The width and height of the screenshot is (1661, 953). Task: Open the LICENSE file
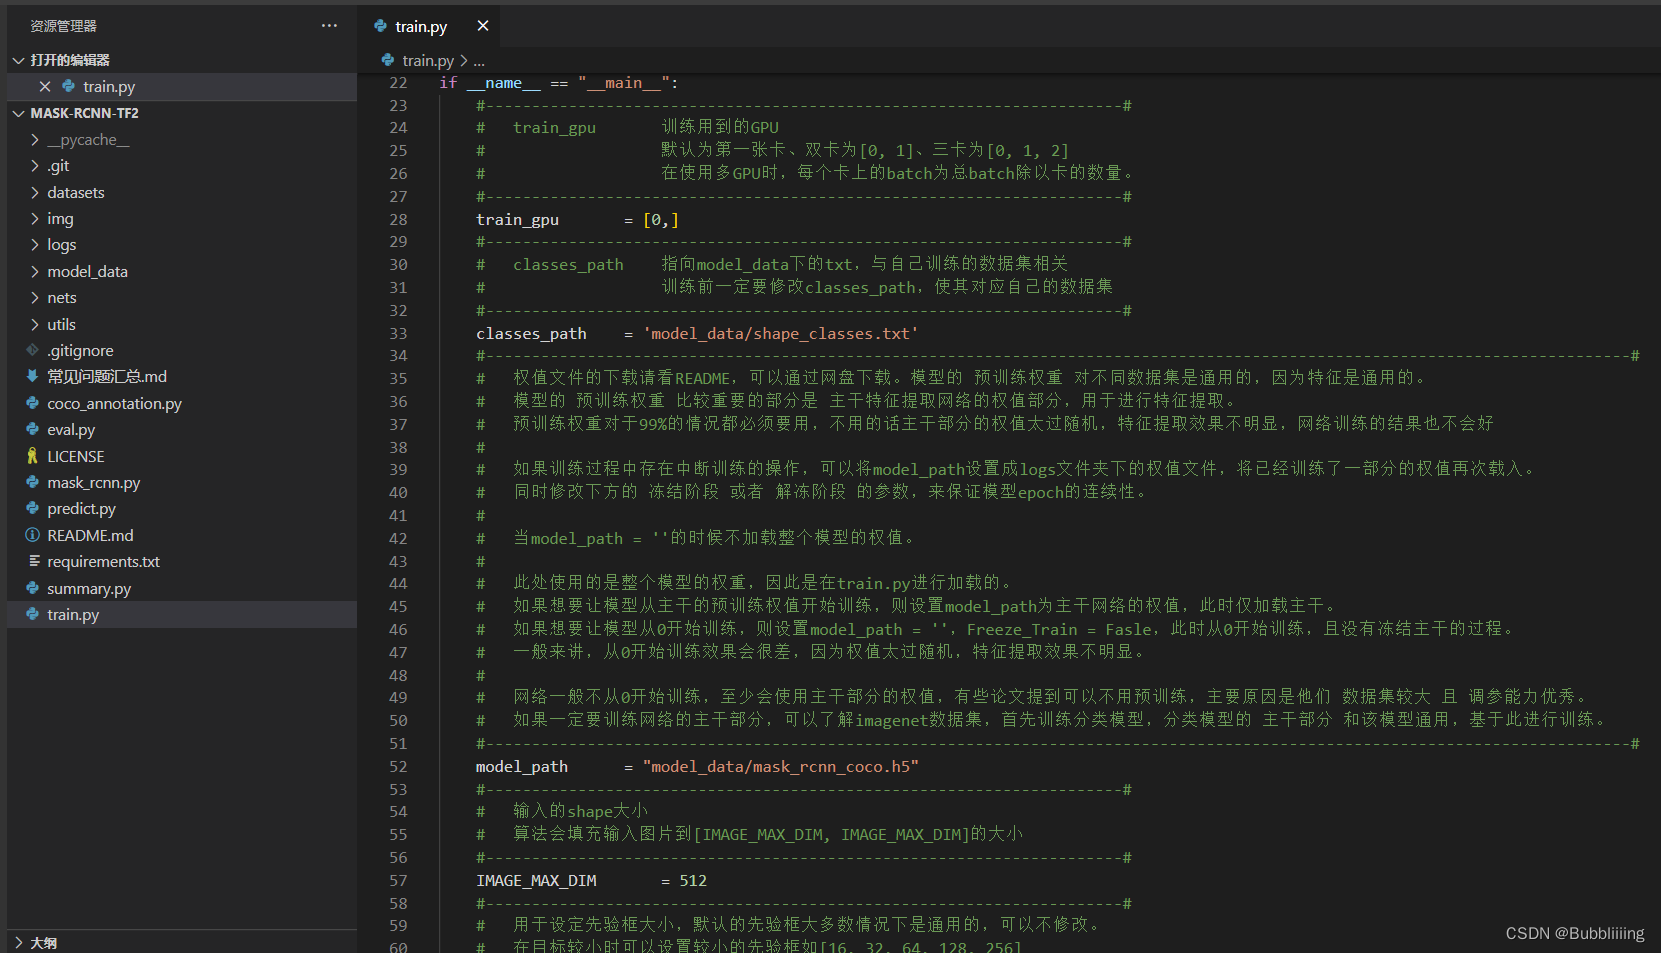click(x=76, y=456)
